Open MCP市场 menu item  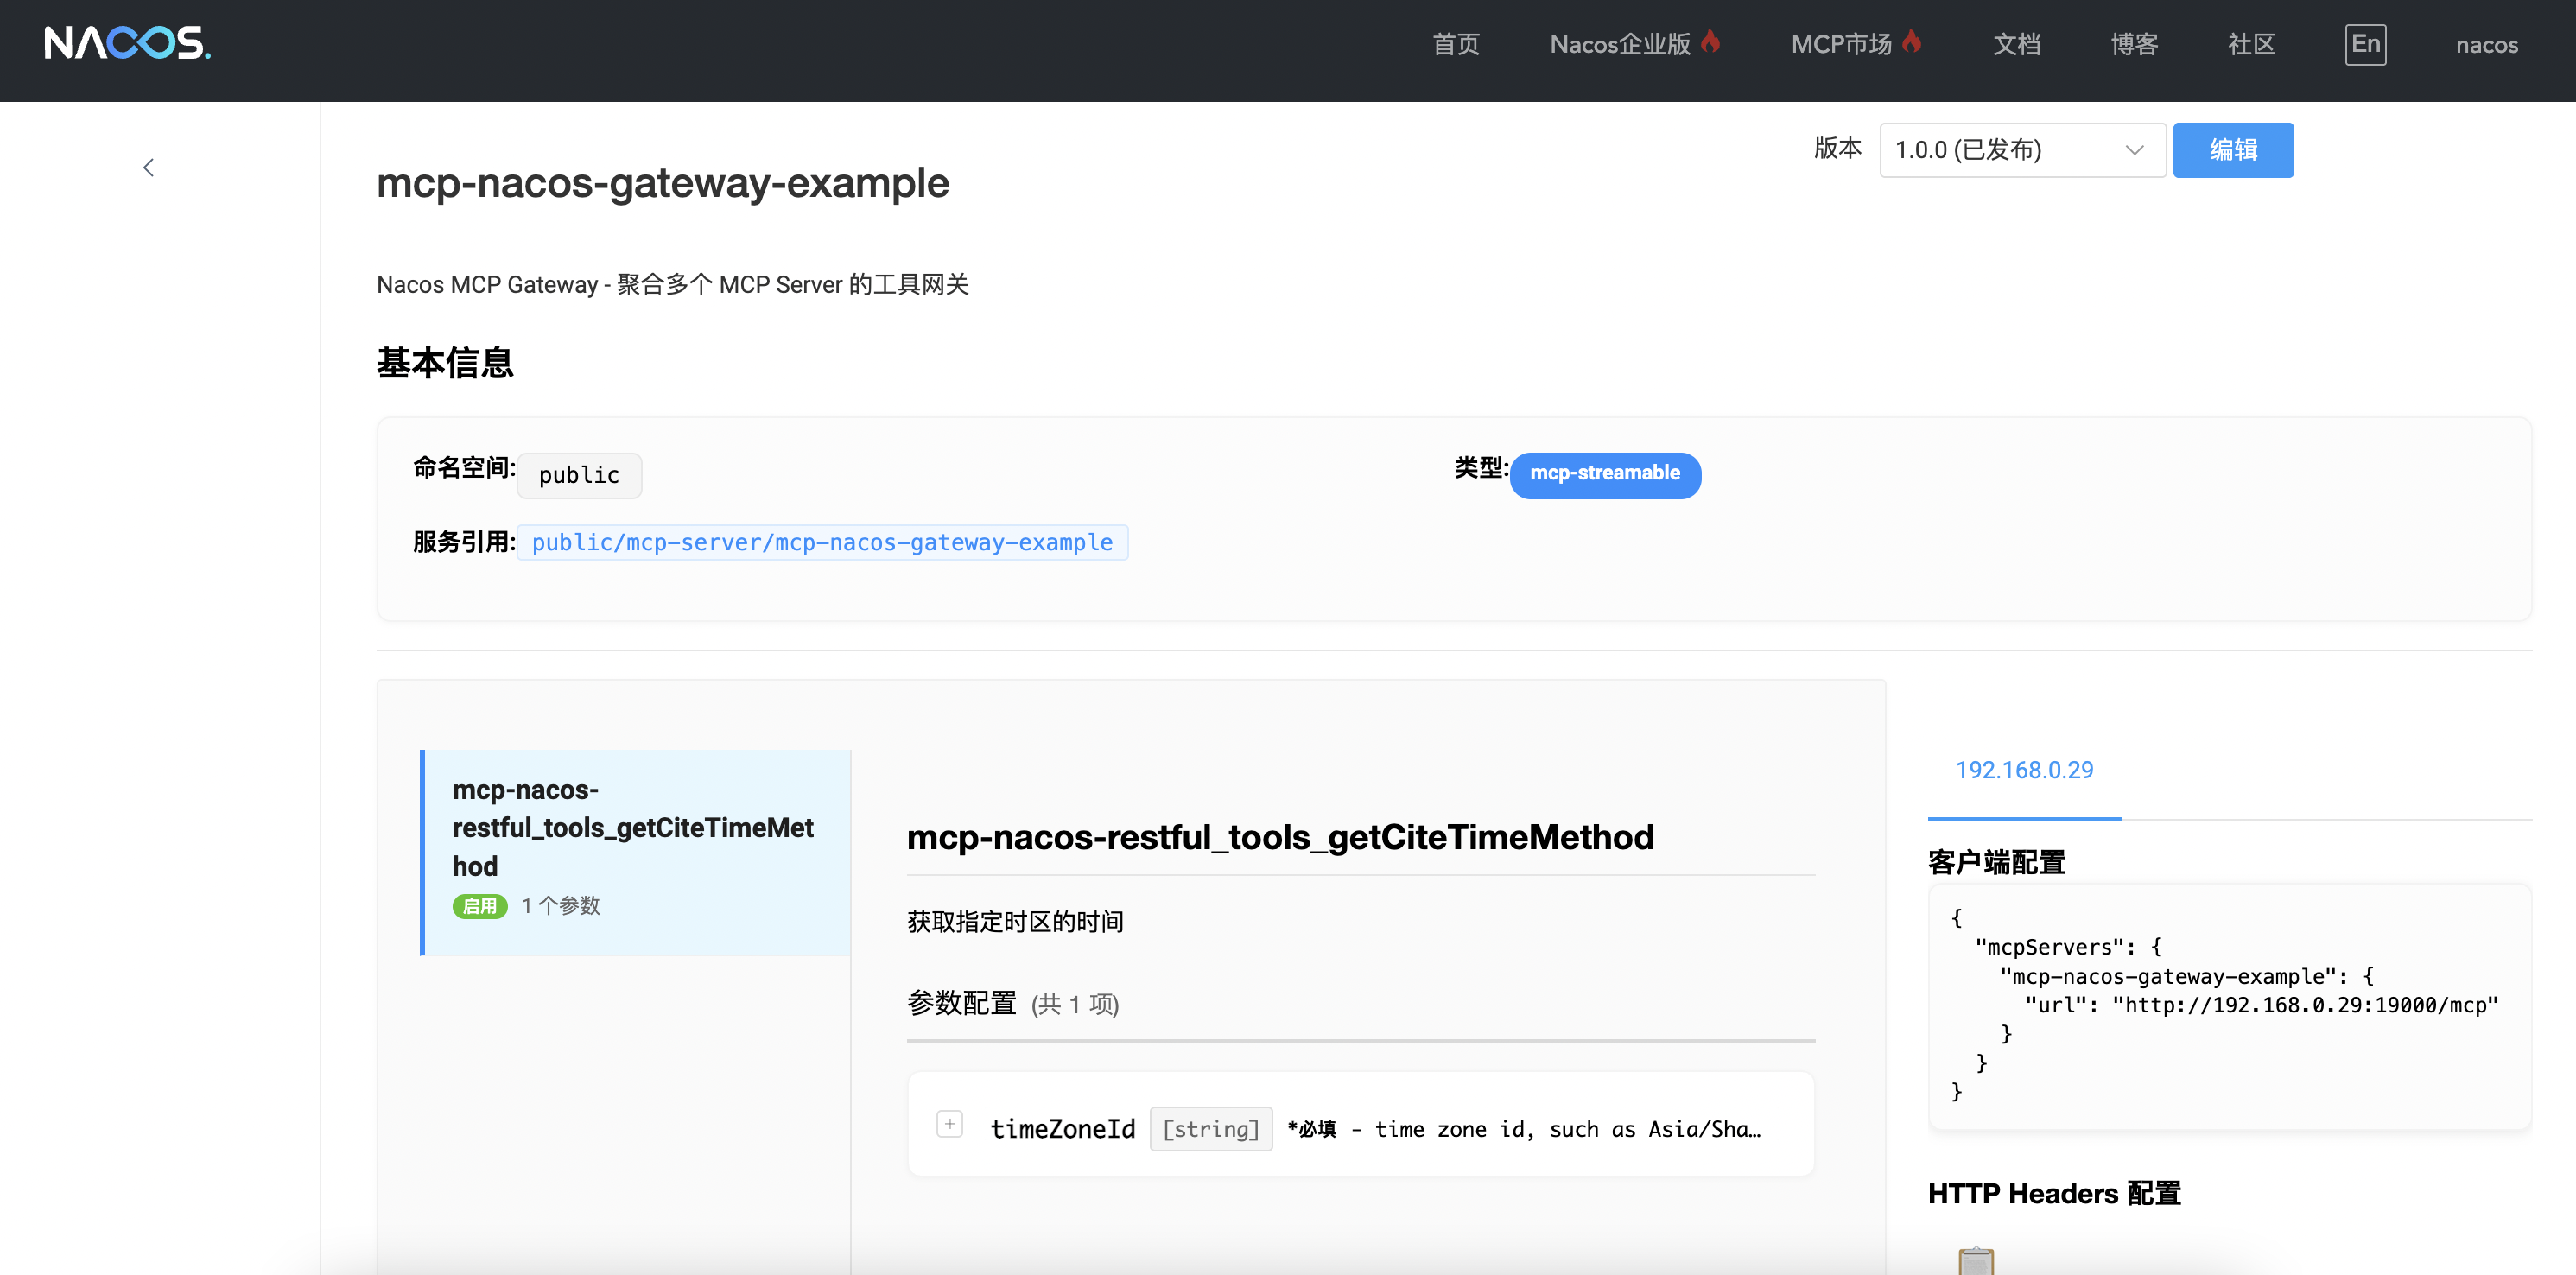(x=1841, y=44)
